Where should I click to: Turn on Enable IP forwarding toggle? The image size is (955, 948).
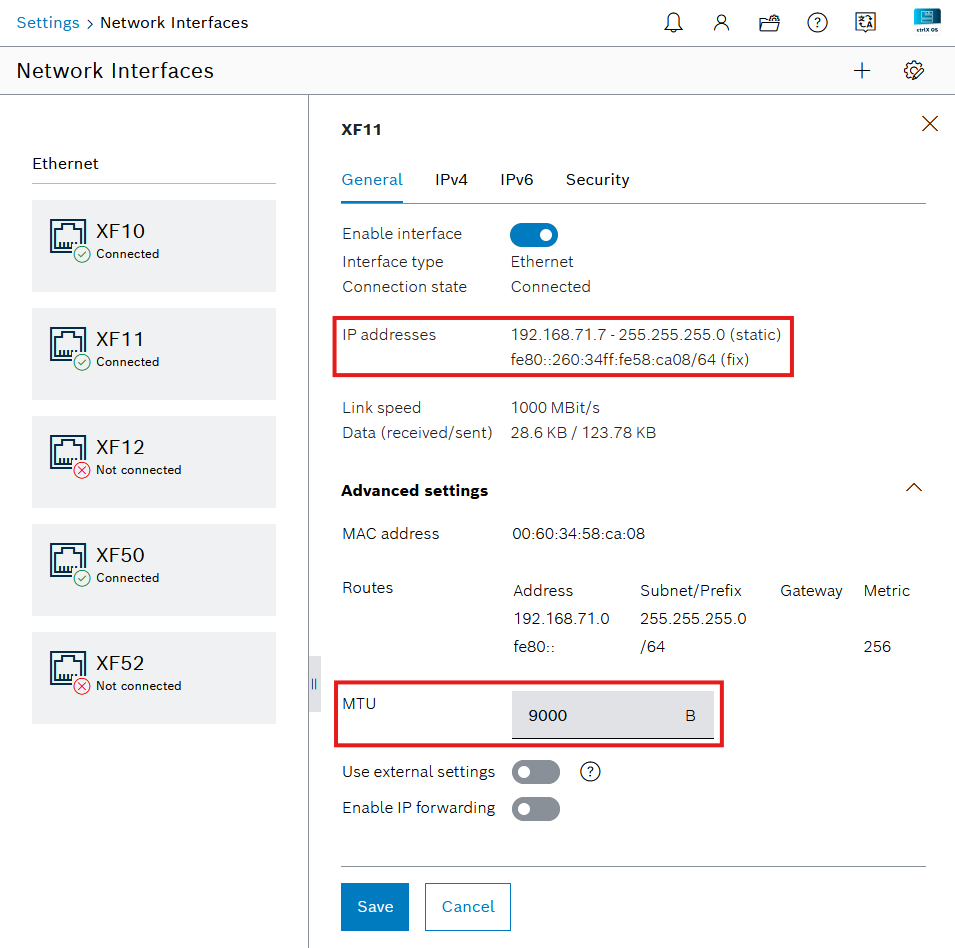click(535, 809)
